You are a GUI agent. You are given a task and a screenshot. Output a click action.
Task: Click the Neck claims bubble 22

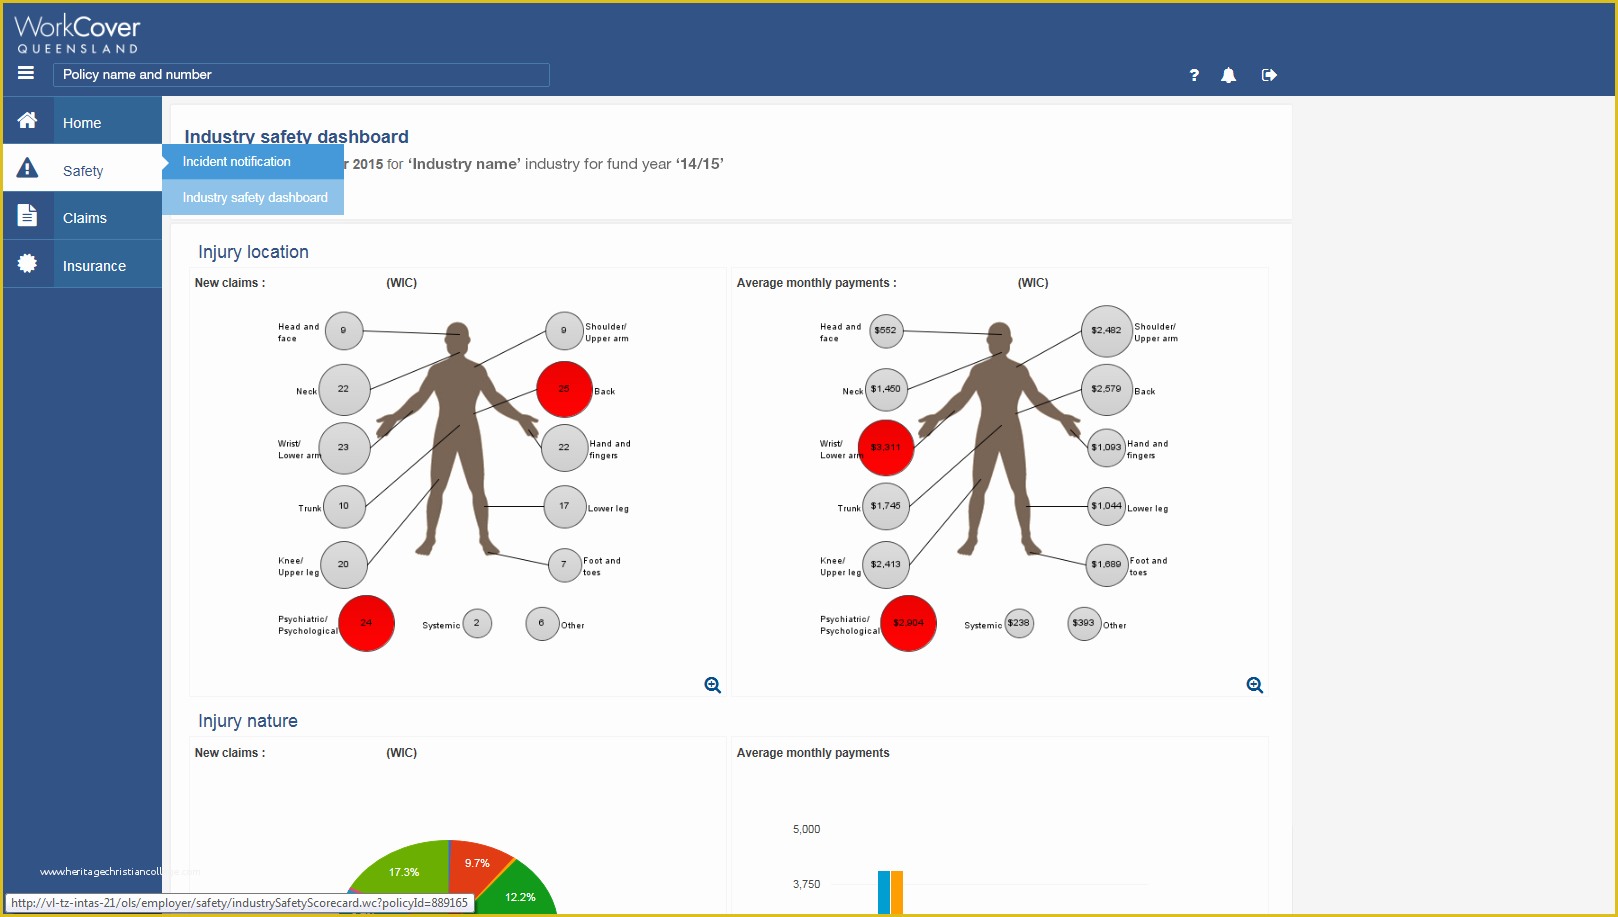coord(344,389)
